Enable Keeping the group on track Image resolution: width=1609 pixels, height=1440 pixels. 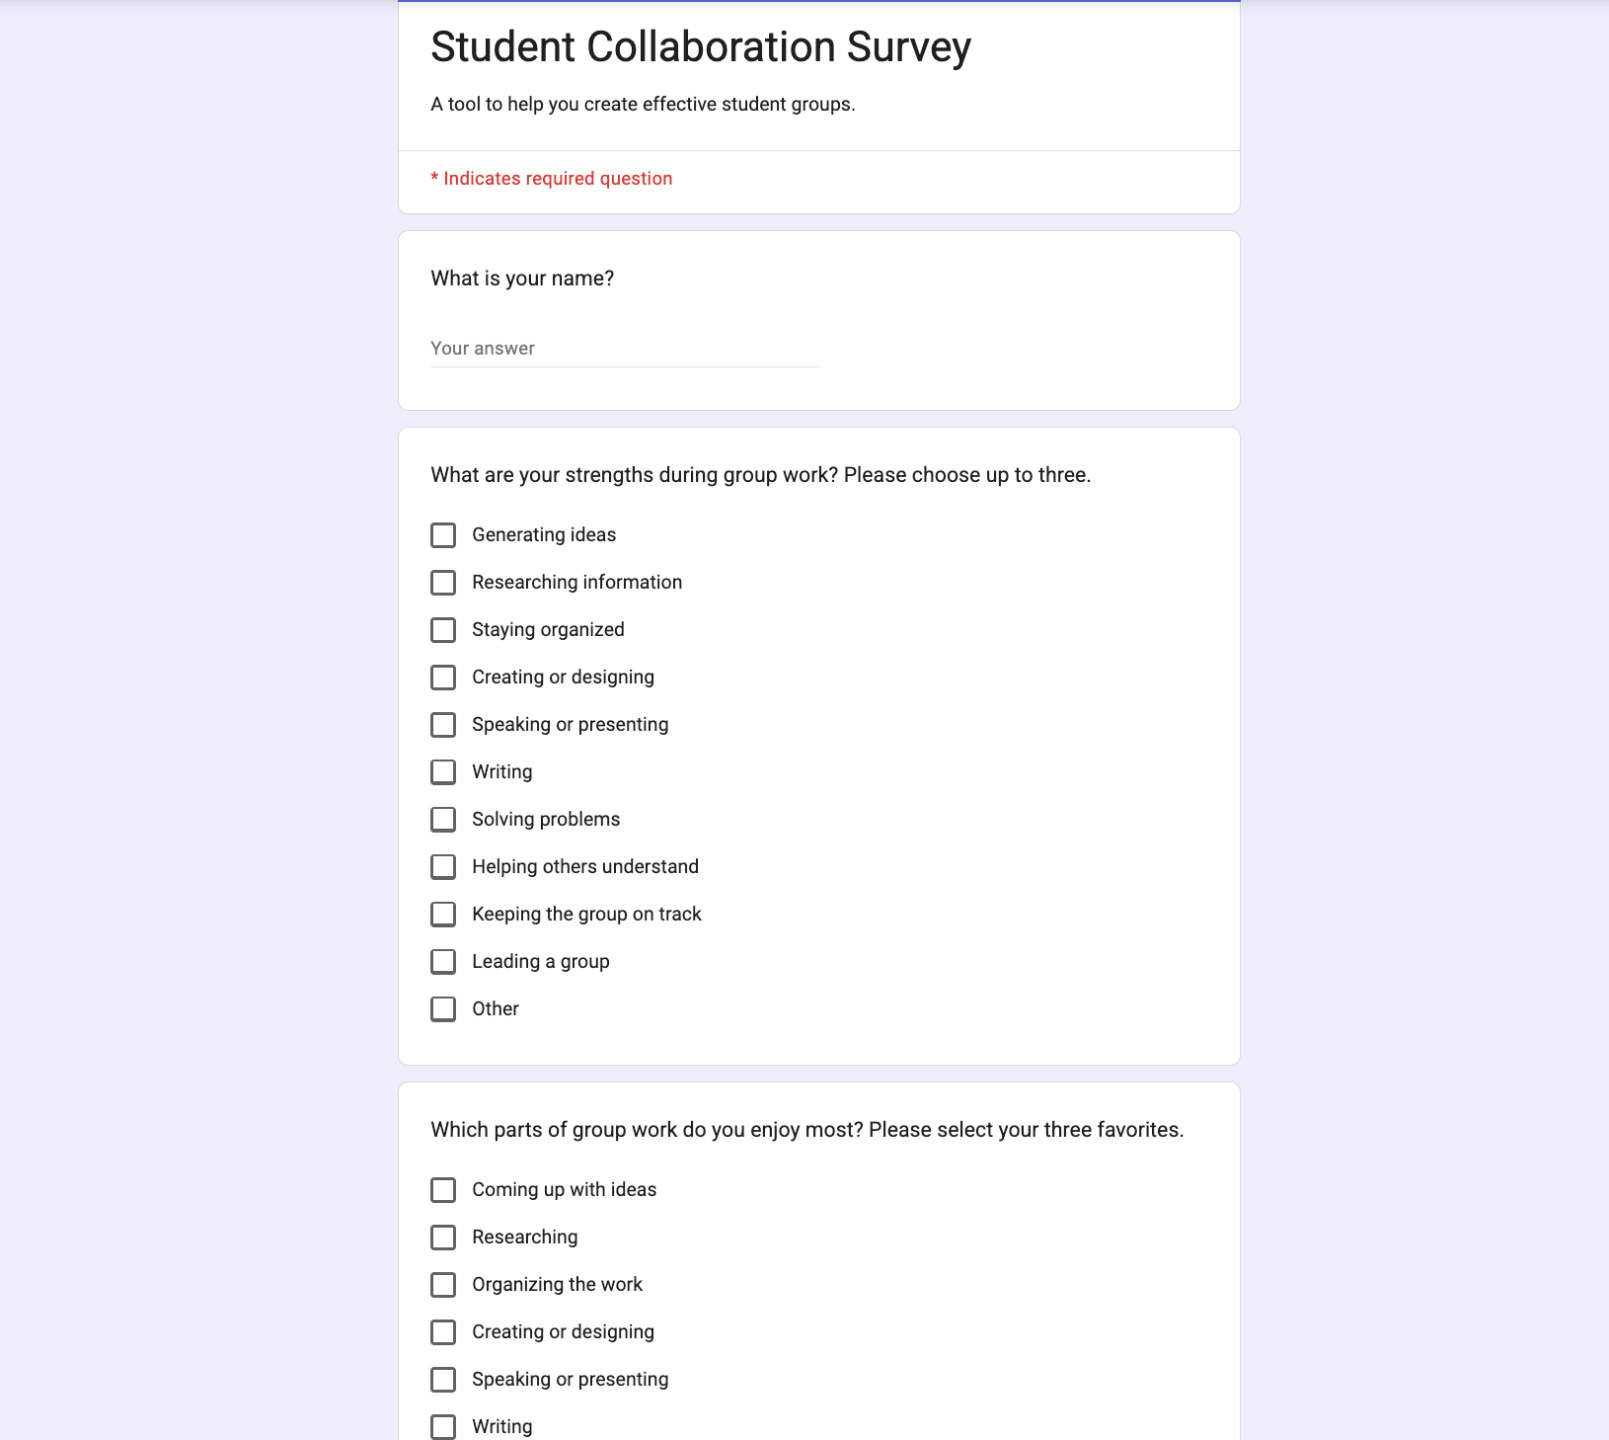pyautogui.click(x=443, y=914)
